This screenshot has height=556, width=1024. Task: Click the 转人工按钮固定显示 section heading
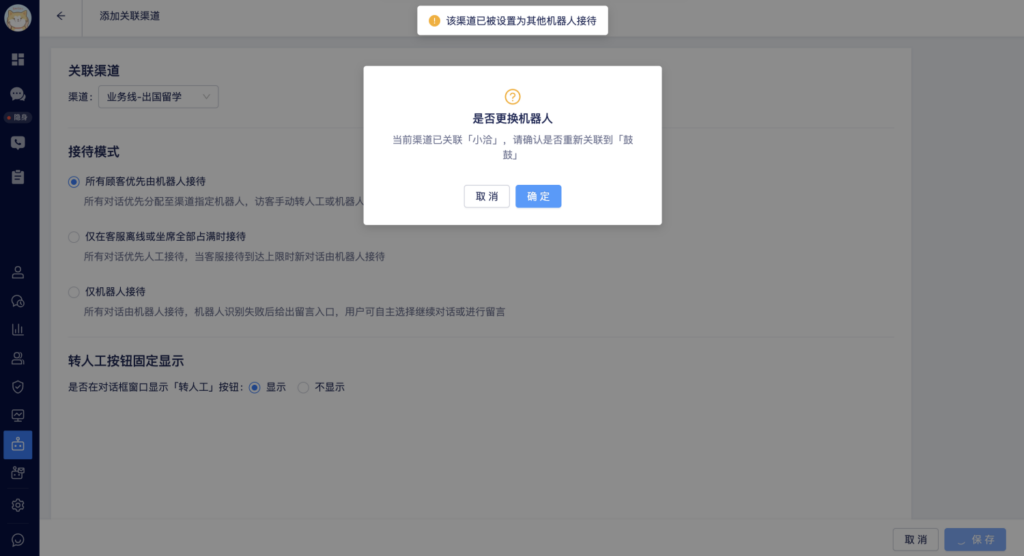[126, 361]
